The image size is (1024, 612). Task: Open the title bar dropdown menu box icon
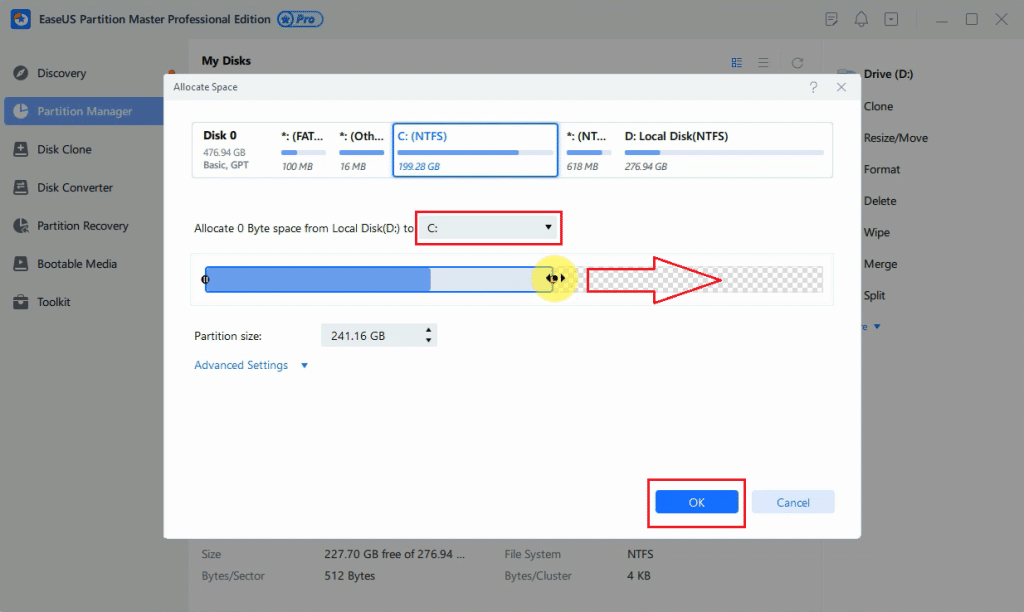click(891, 19)
